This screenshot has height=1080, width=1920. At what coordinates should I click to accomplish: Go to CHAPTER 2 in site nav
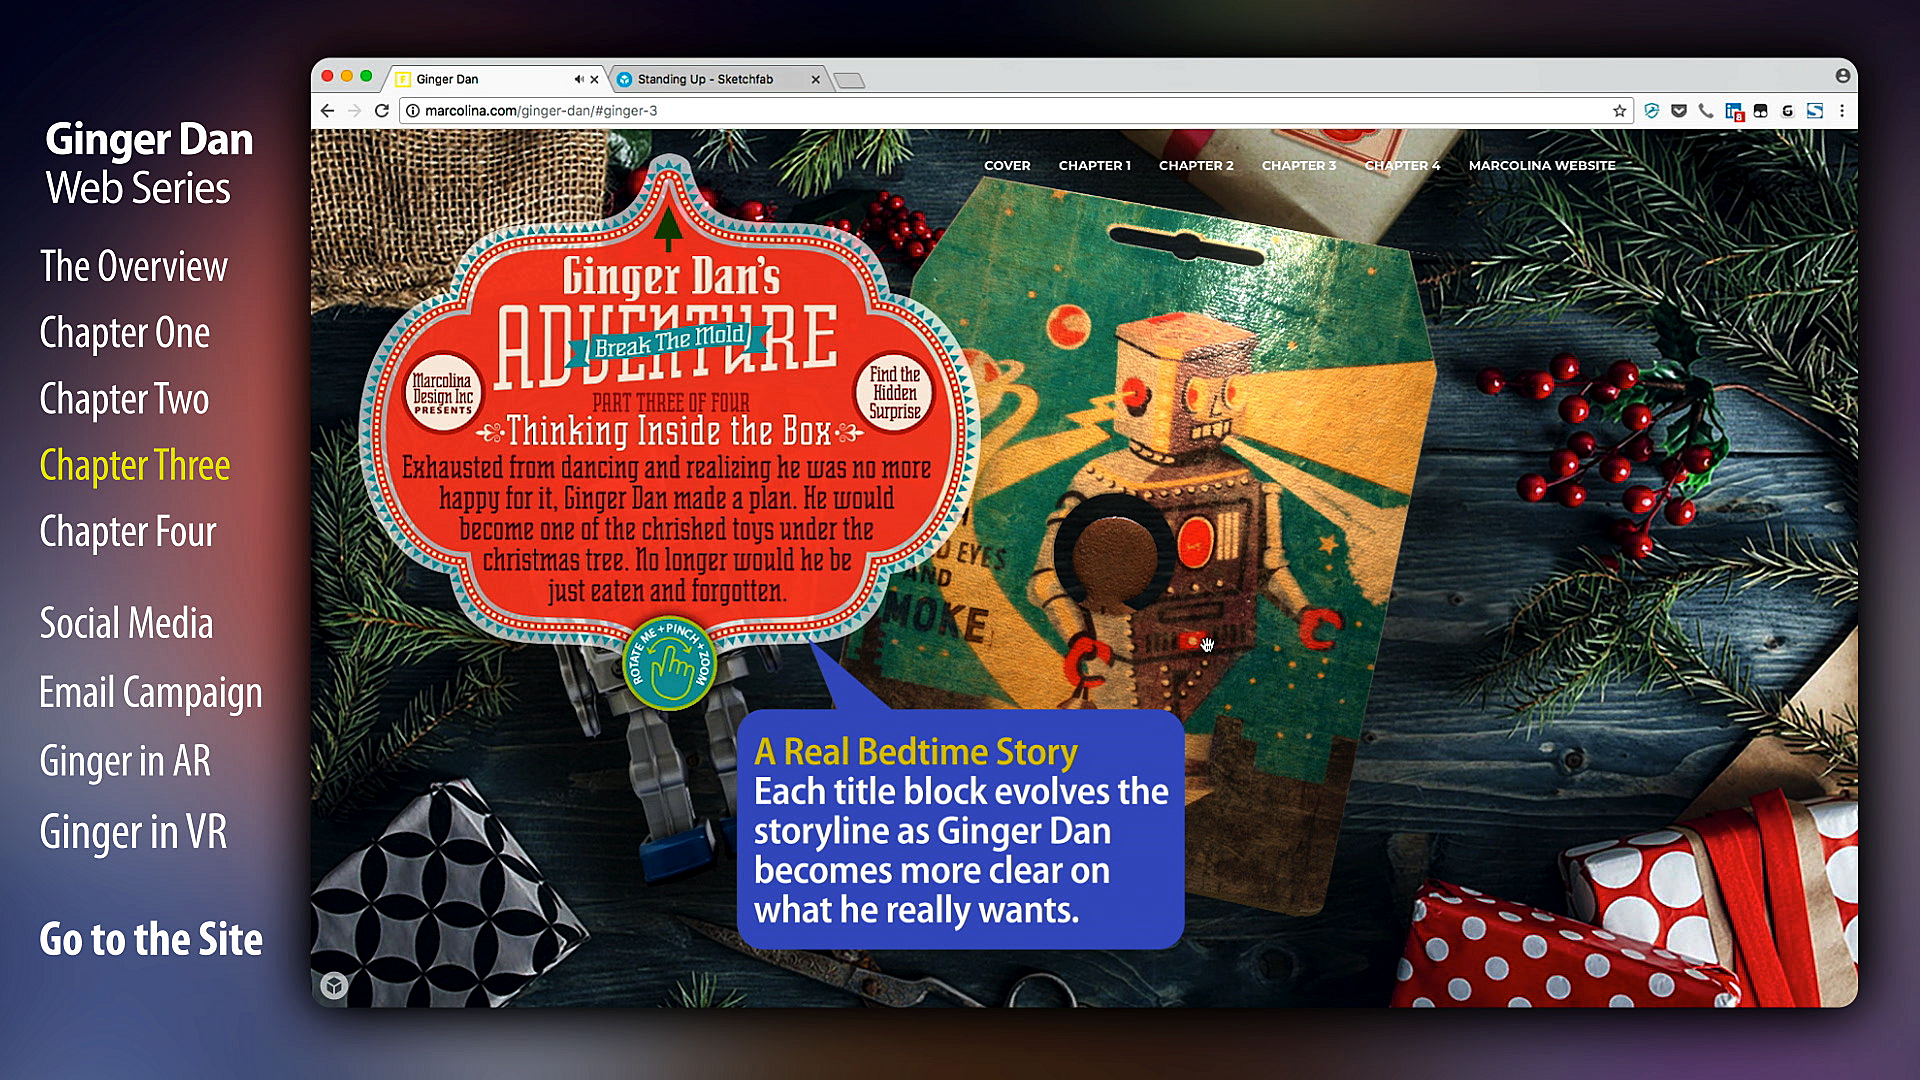coord(1196,165)
